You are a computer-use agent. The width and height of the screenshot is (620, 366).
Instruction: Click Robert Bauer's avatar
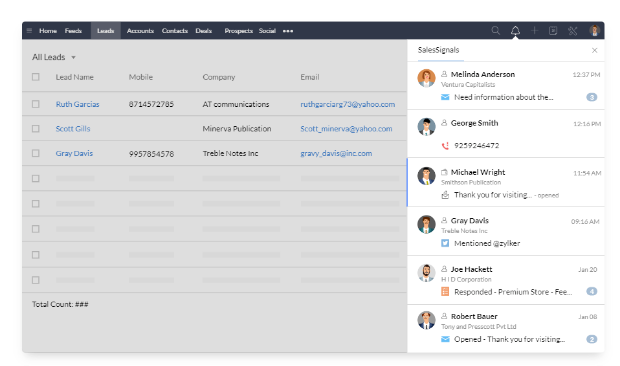point(426,320)
